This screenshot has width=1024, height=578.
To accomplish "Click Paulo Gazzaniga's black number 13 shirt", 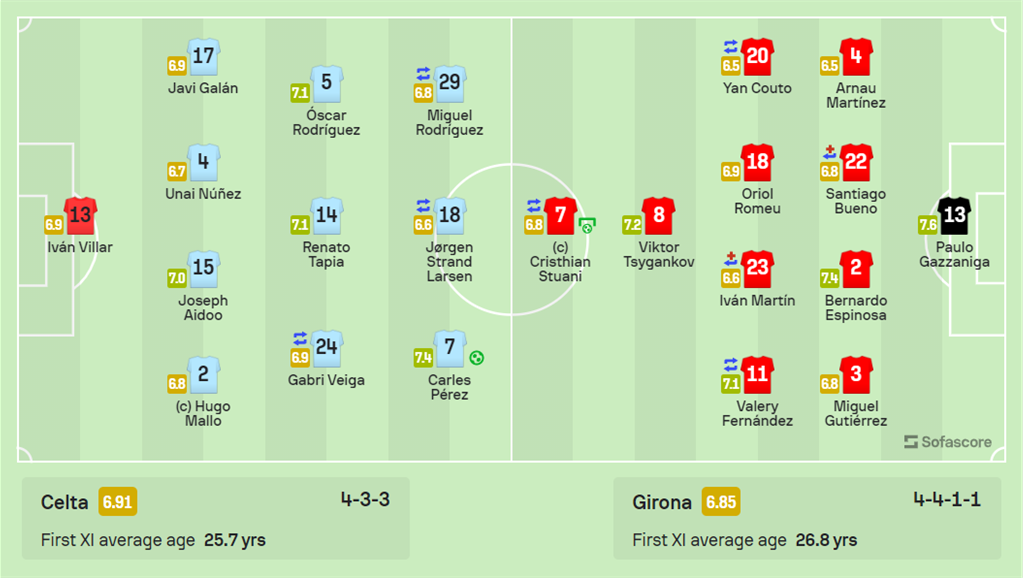I will click(x=955, y=214).
